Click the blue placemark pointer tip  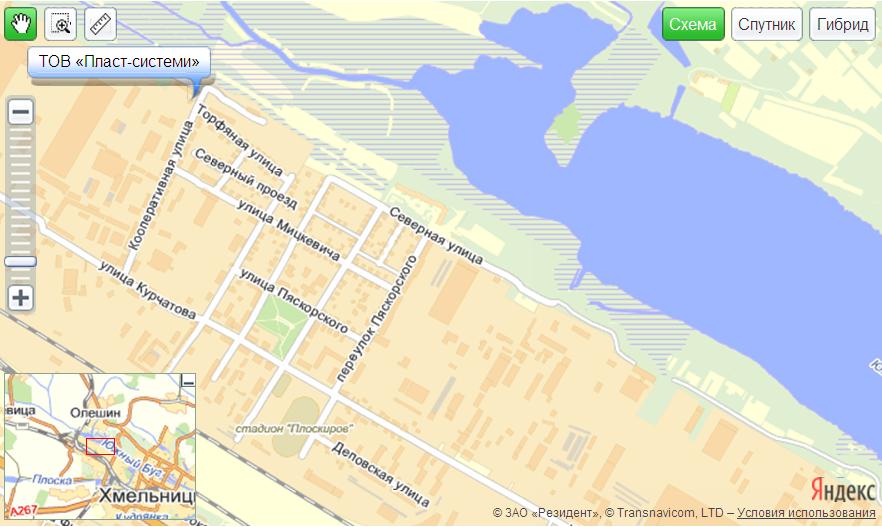(196, 96)
